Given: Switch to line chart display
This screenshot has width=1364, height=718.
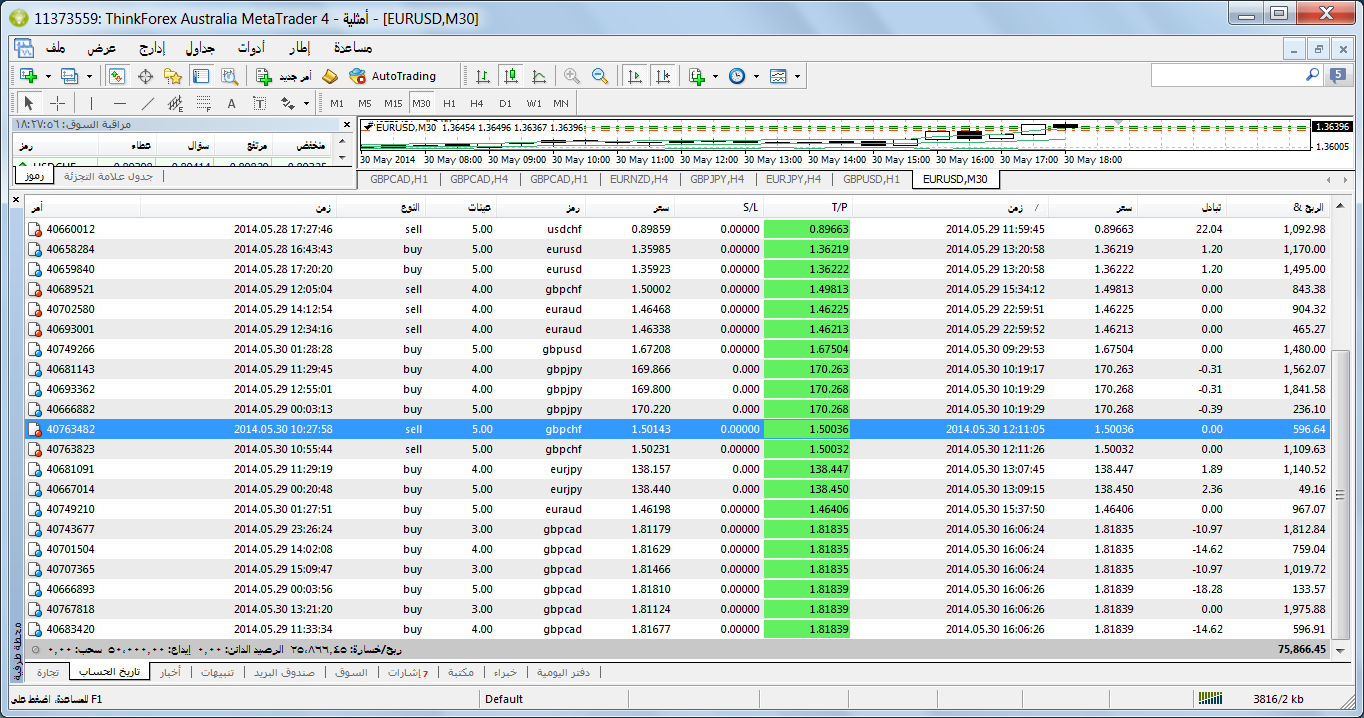Looking at the screenshot, I should [x=539, y=76].
